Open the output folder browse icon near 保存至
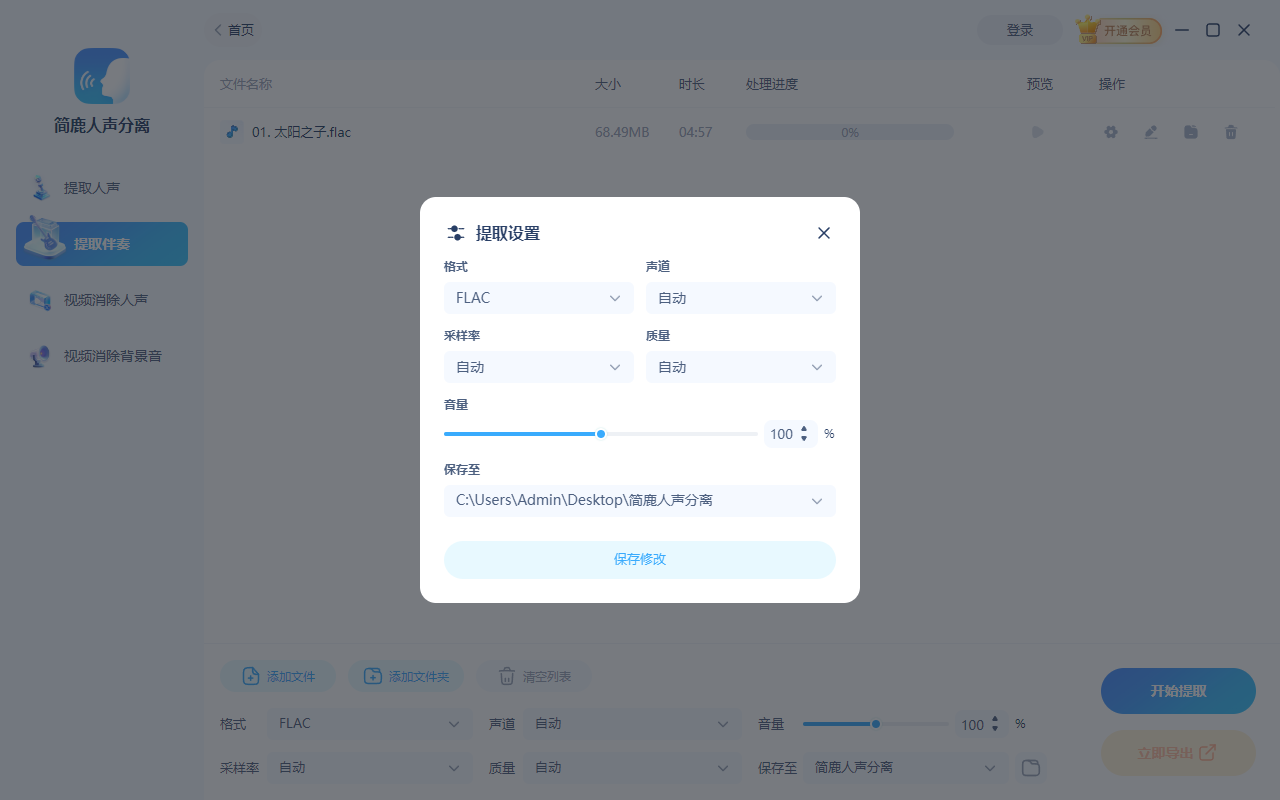1280x800 pixels. 1031,767
